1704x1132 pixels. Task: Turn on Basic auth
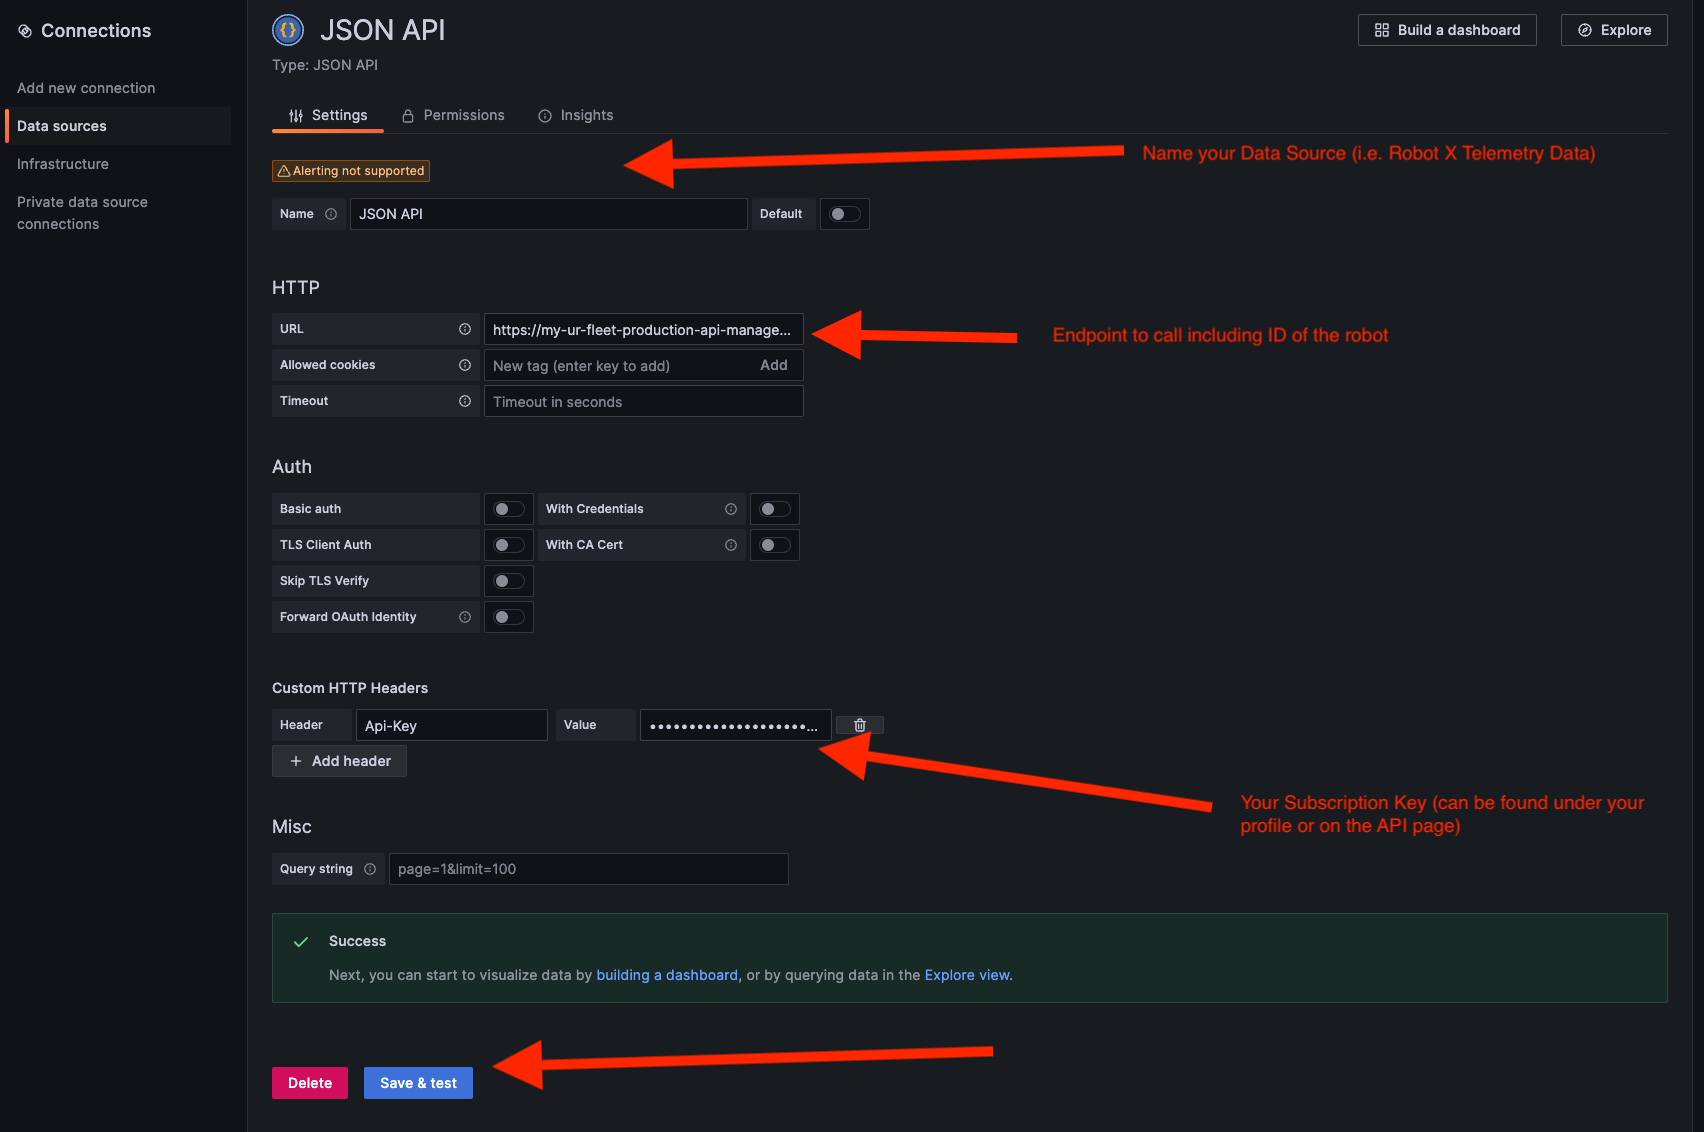point(508,508)
